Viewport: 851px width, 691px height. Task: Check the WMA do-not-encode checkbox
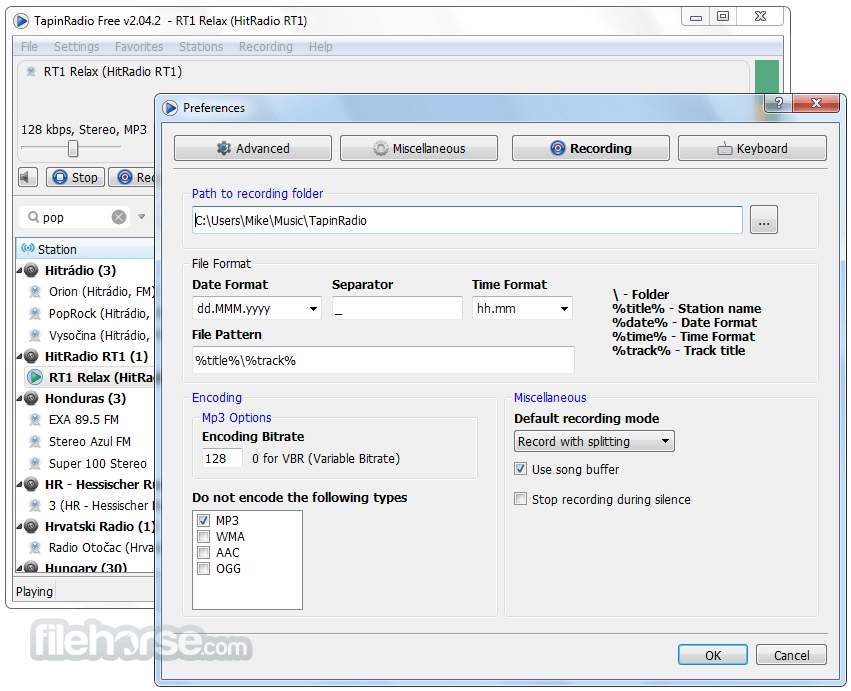click(x=204, y=536)
